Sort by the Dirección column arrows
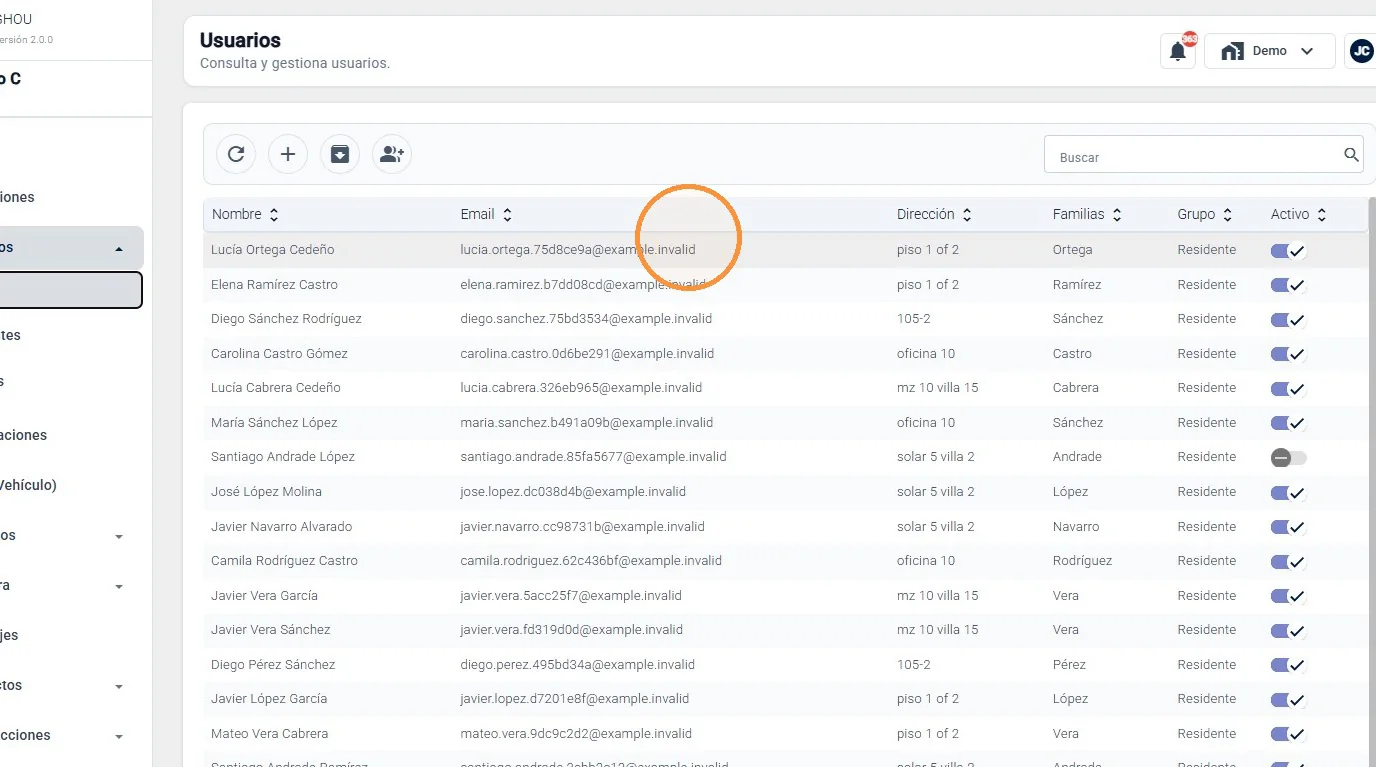Viewport: 1376px width, 767px height. click(x=967, y=214)
